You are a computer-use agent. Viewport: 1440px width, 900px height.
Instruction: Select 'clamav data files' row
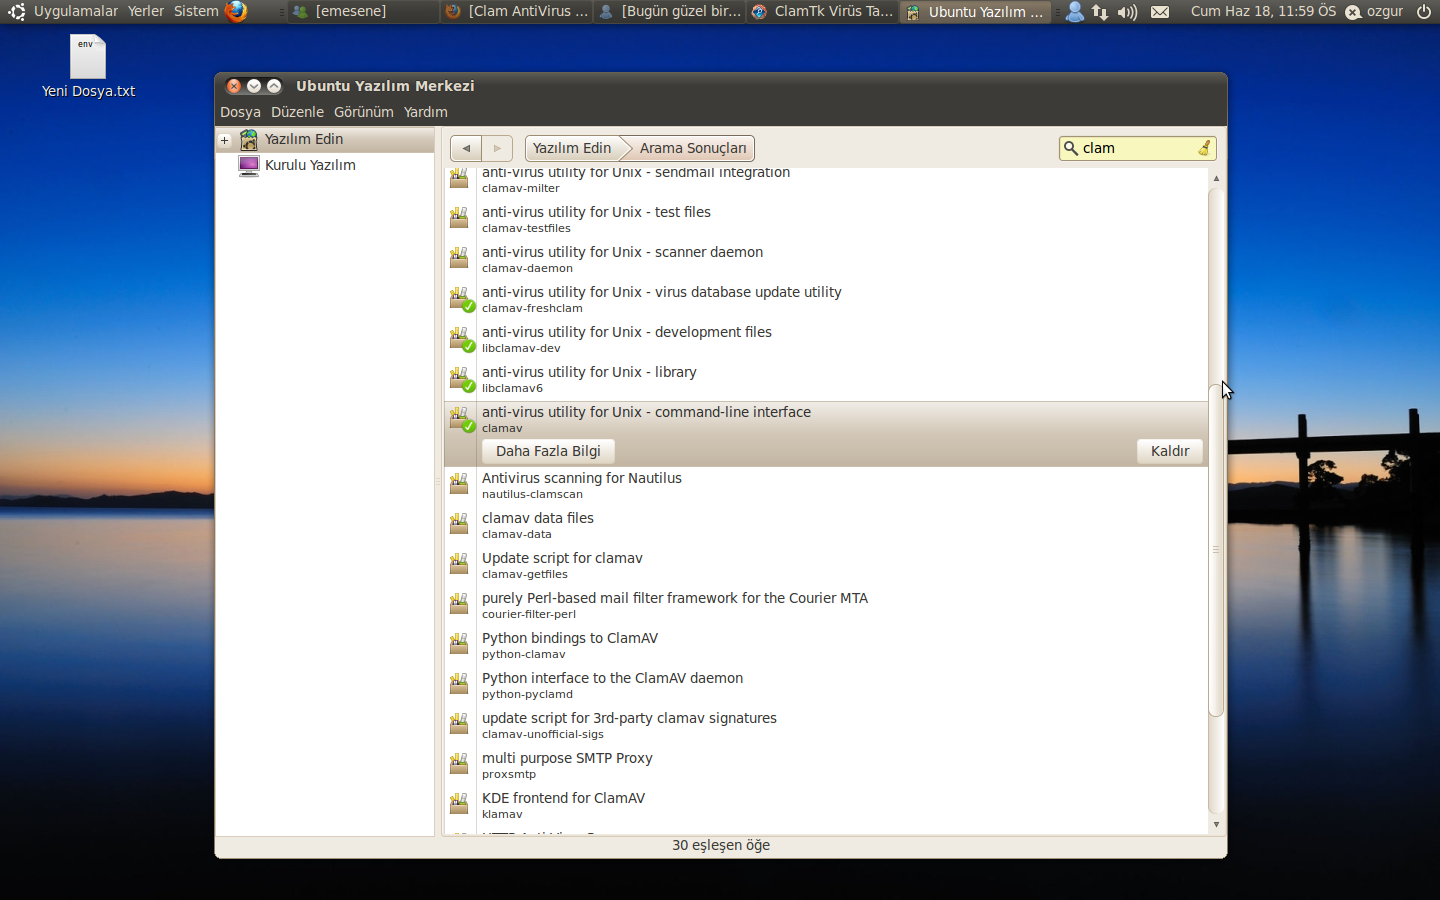pyautogui.click(x=826, y=524)
